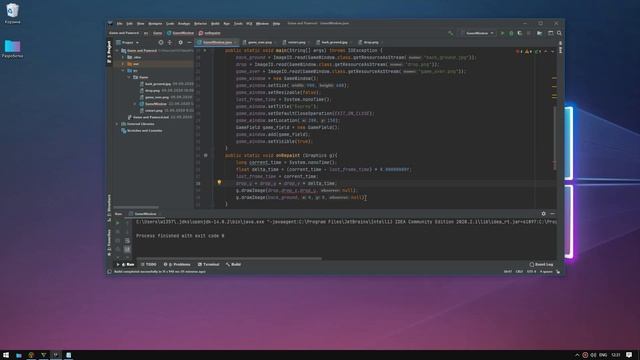Image resolution: width=640 pixels, height=360 pixels.
Task: Click the gutter marker beside onRepaint method
Action: (206, 155)
